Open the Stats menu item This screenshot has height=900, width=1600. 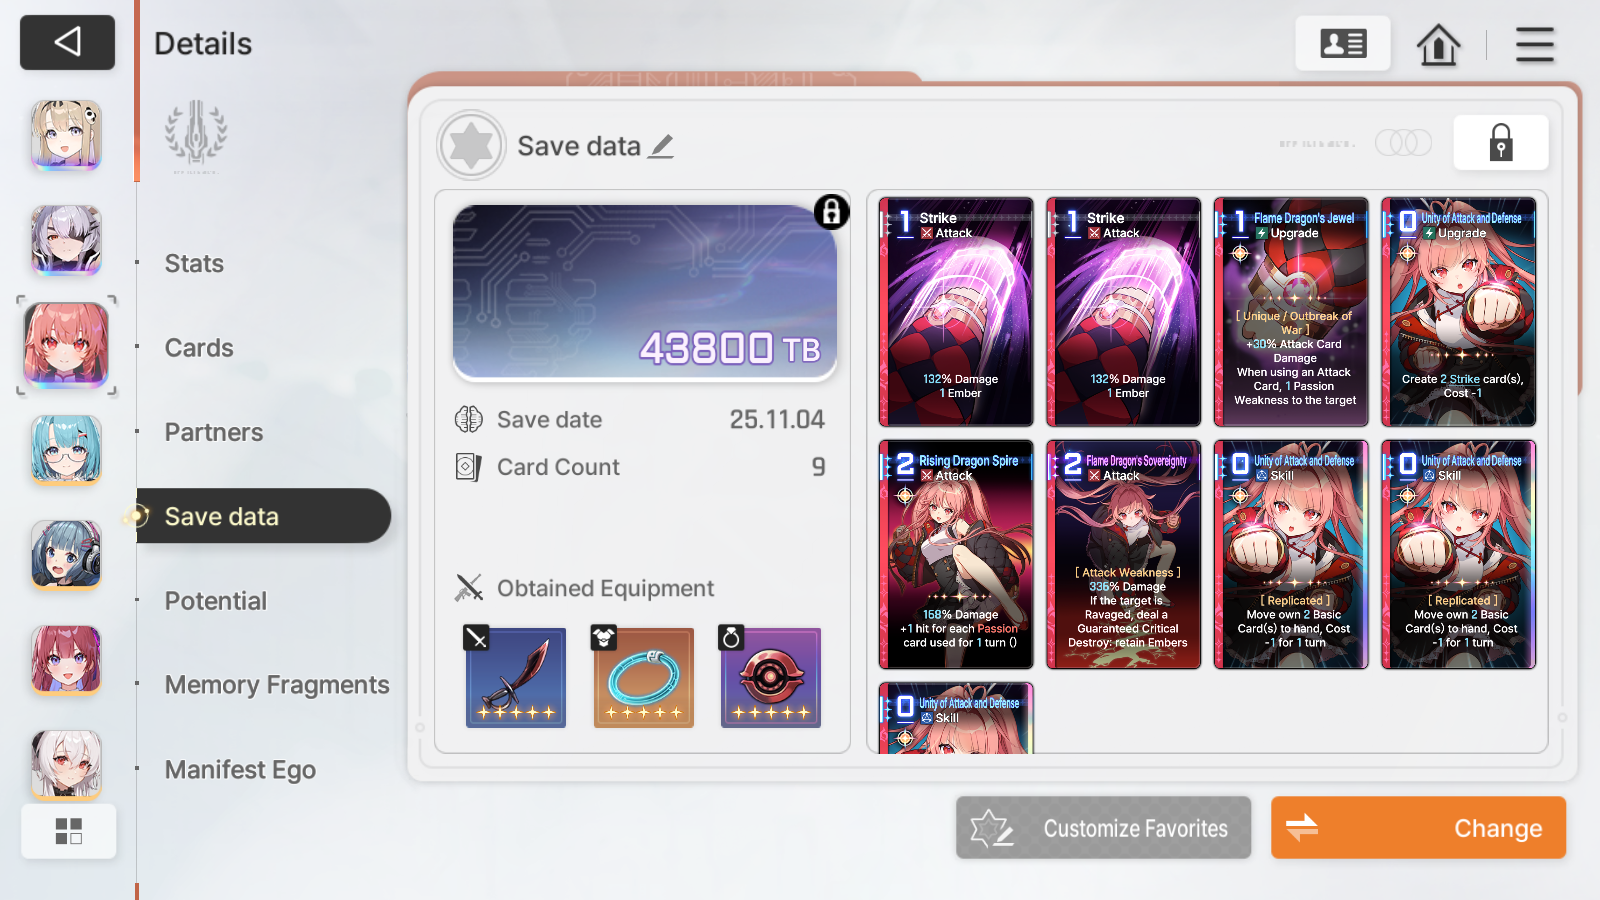pos(194,264)
